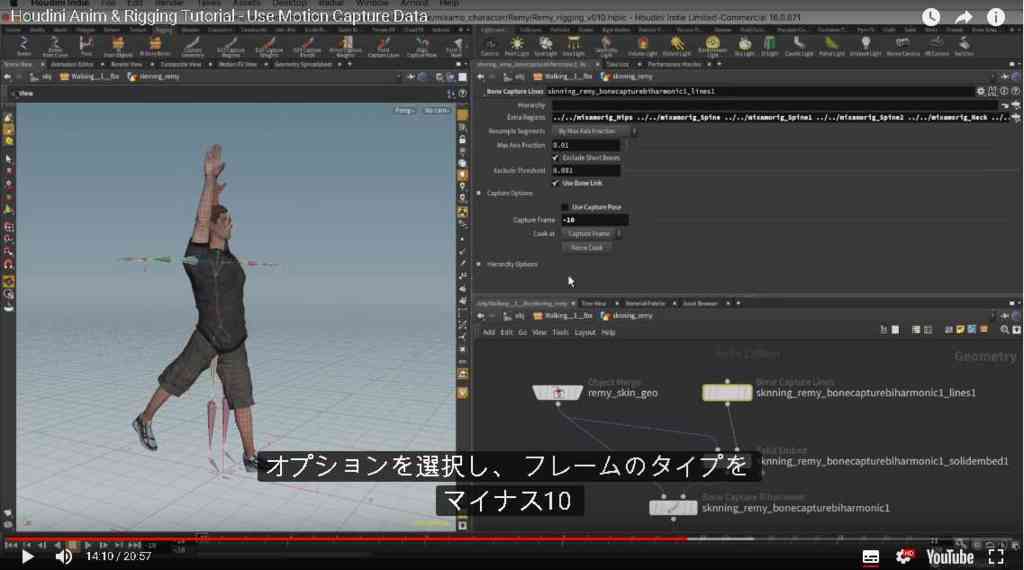This screenshot has height=570, width=1024.
Task: Open the scene view path dropdown arrow
Action: click(x=398, y=77)
